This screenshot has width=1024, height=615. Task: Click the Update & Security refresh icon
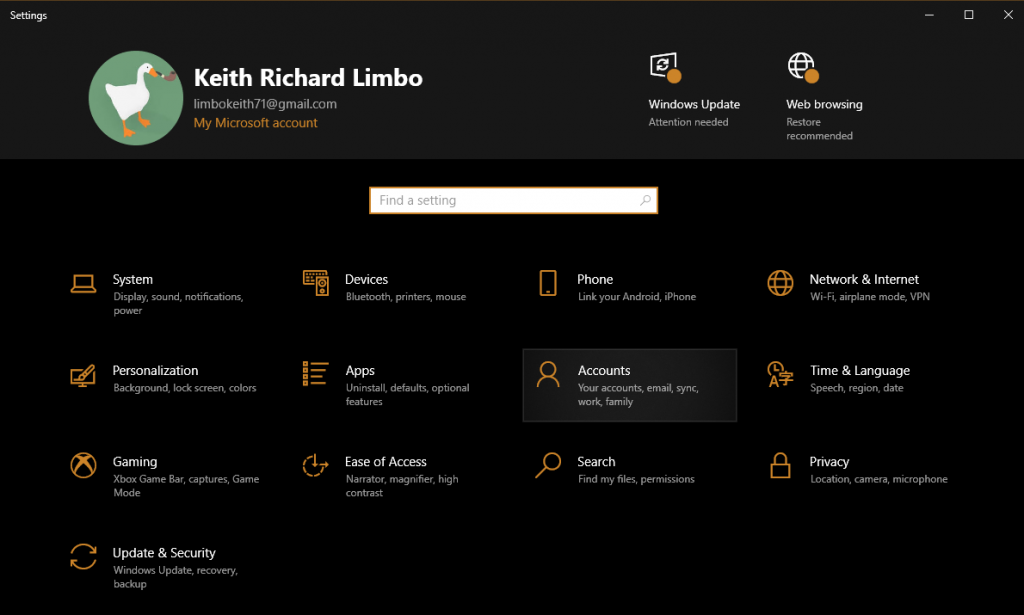(x=84, y=557)
